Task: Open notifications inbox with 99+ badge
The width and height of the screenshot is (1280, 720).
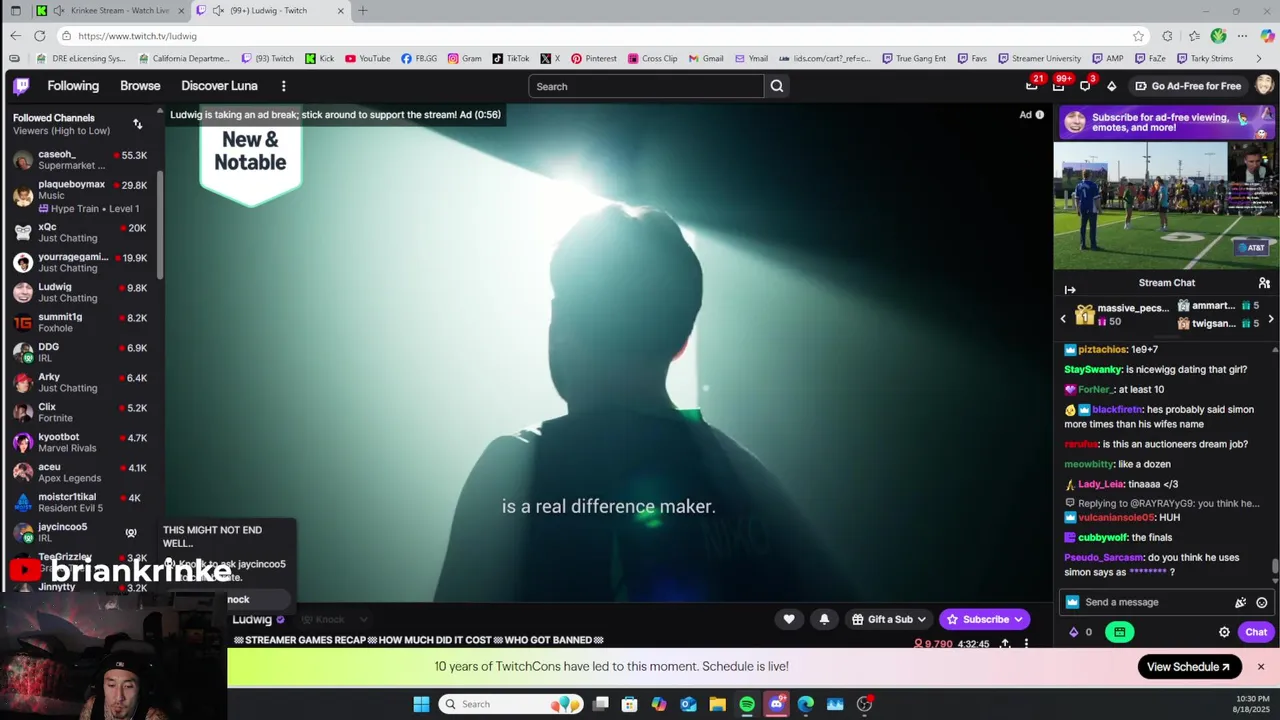Action: click(1059, 86)
